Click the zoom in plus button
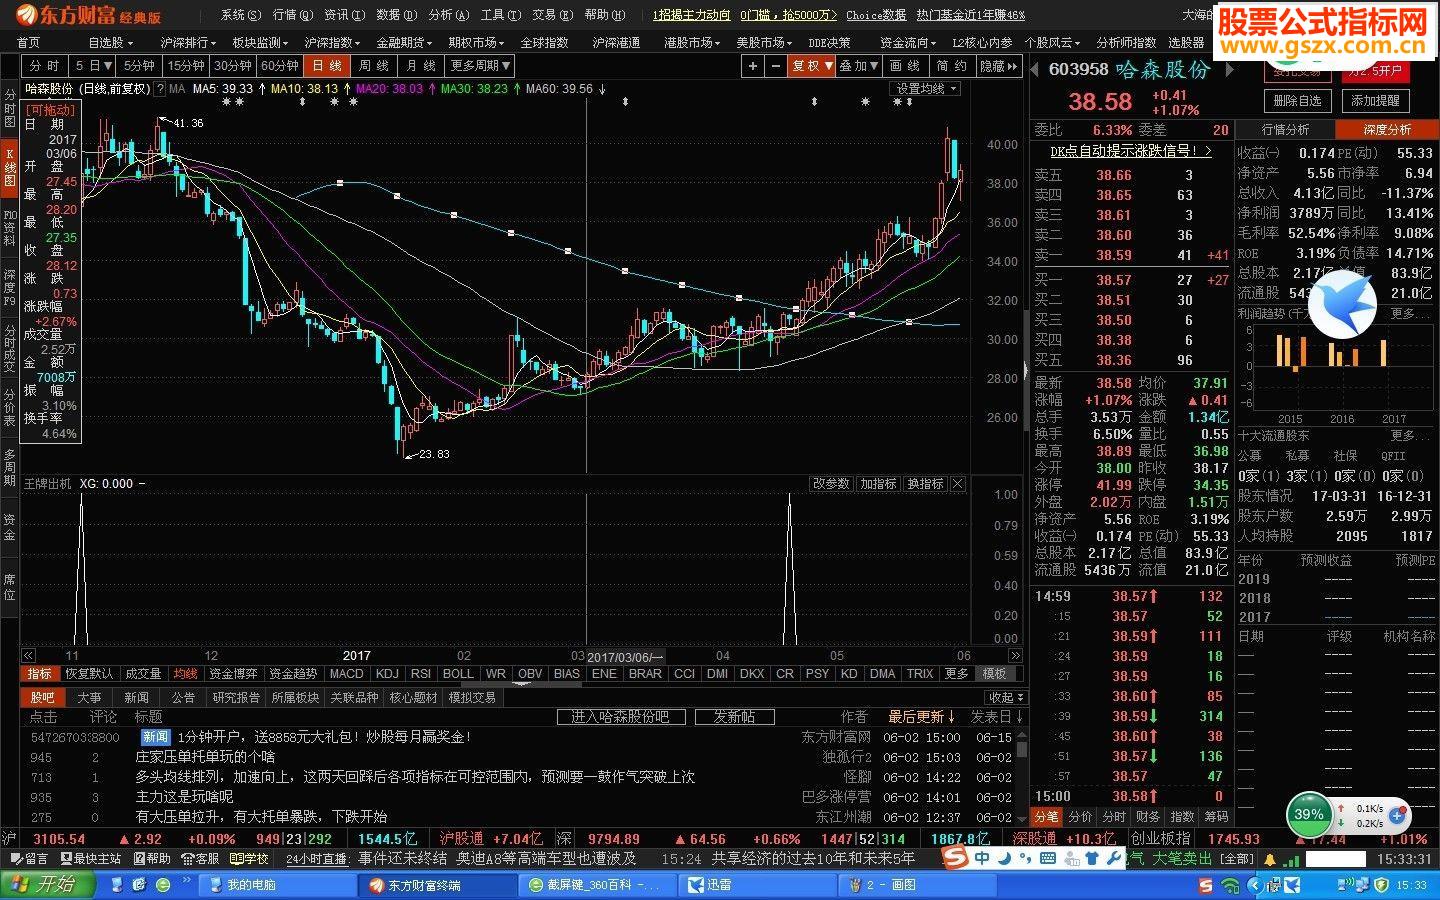Viewport: 1440px width, 900px height. pyautogui.click(x=753, y=66)
